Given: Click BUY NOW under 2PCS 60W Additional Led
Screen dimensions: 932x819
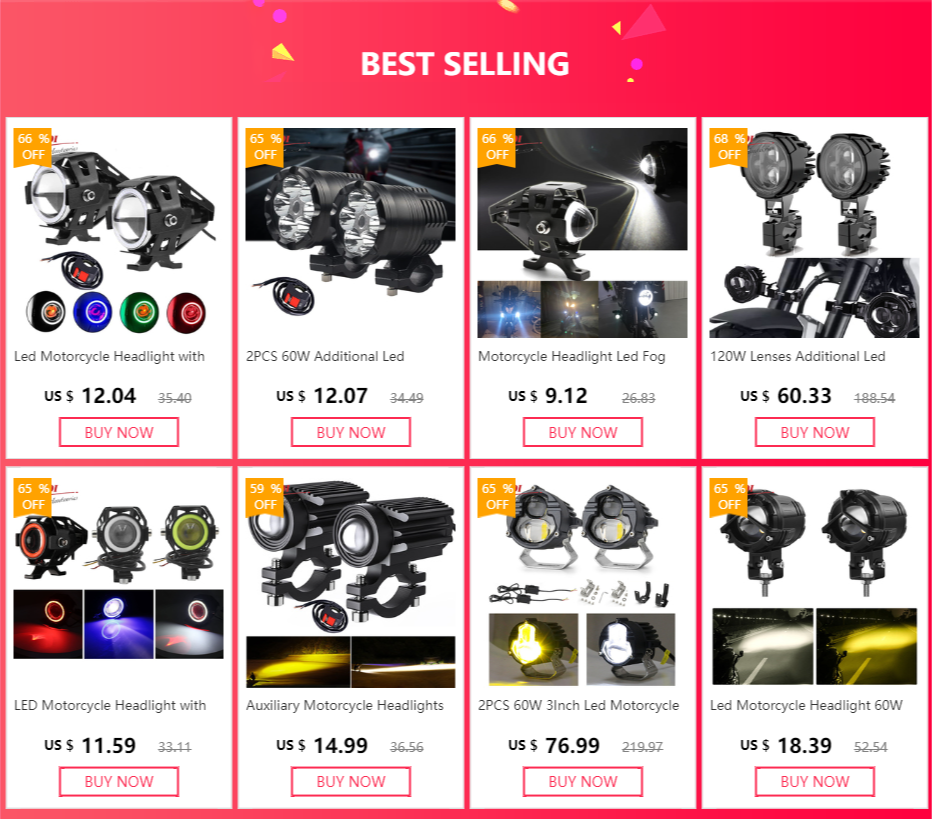Looking at the screenshot, I should 351,432.
